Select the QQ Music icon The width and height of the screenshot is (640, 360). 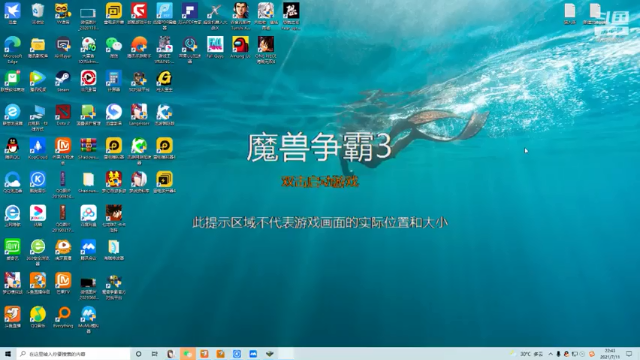pos(38,317)
